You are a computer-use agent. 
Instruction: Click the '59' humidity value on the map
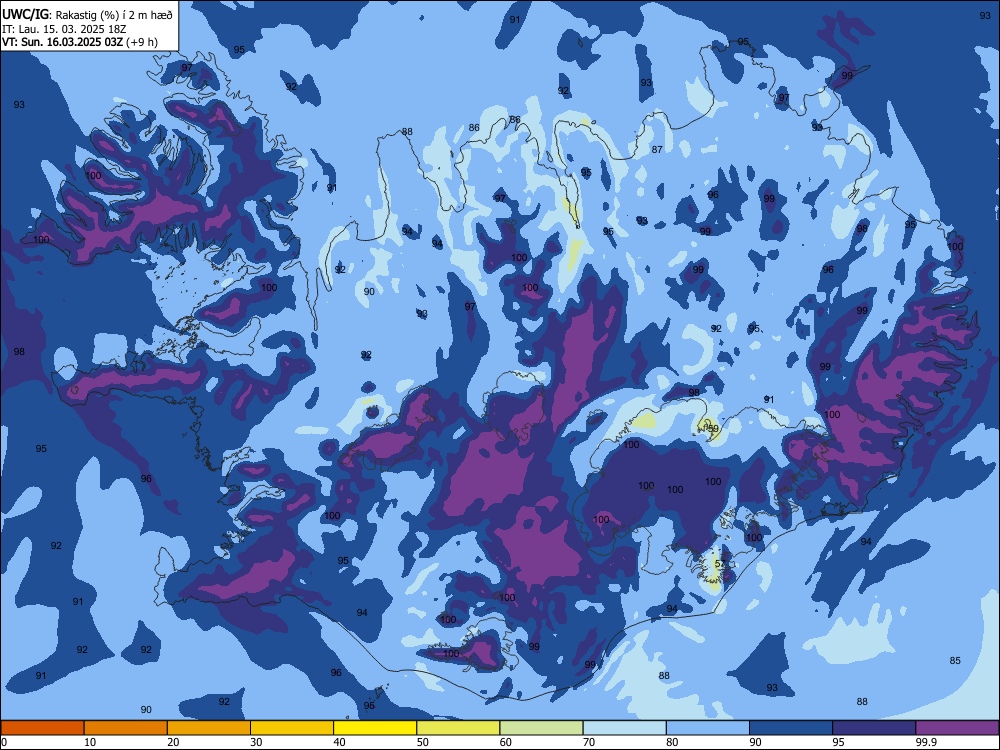[713, 429]
